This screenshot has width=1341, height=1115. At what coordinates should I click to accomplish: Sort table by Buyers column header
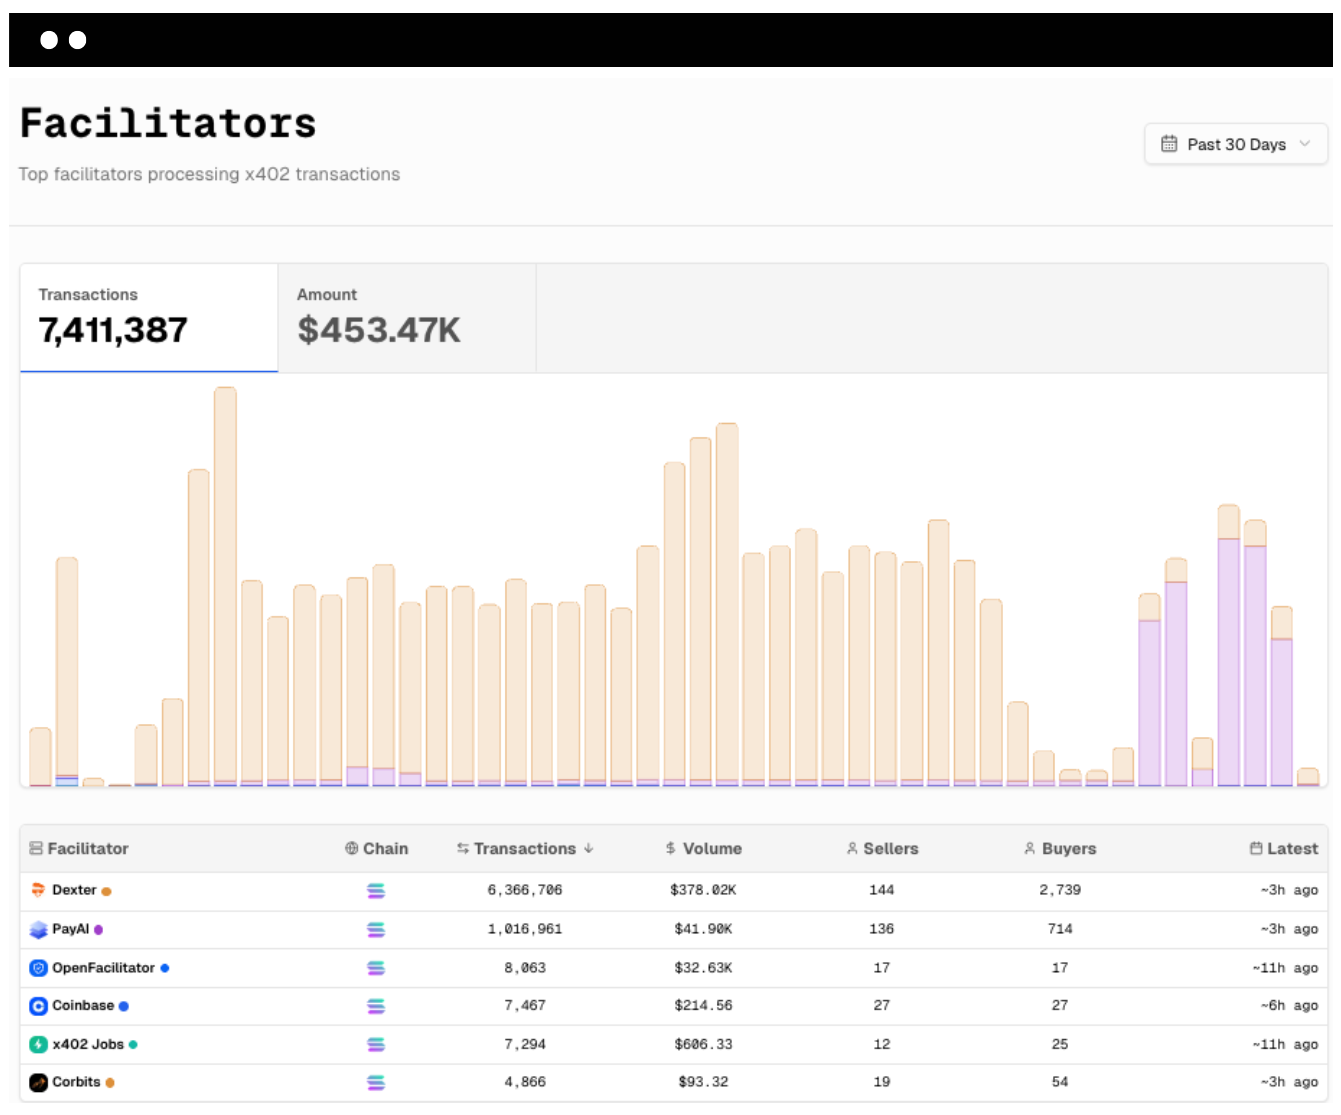1060,848
